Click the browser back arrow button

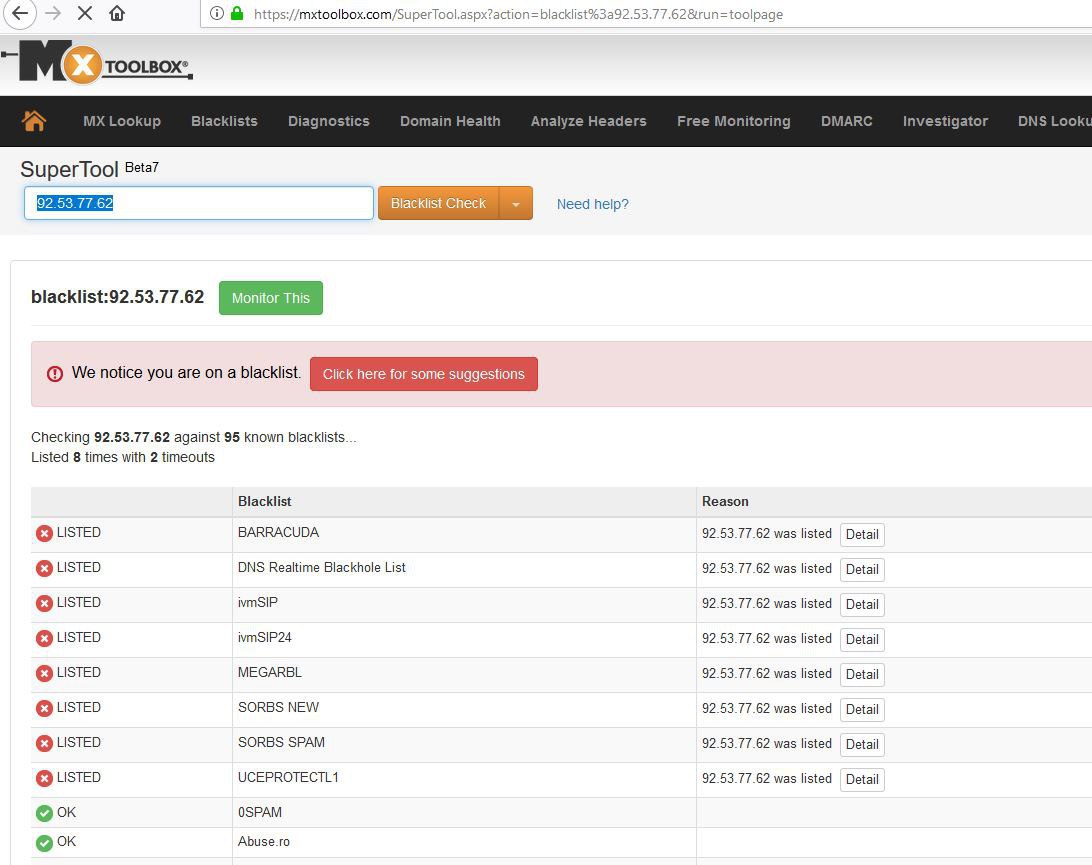click(20, 13)
